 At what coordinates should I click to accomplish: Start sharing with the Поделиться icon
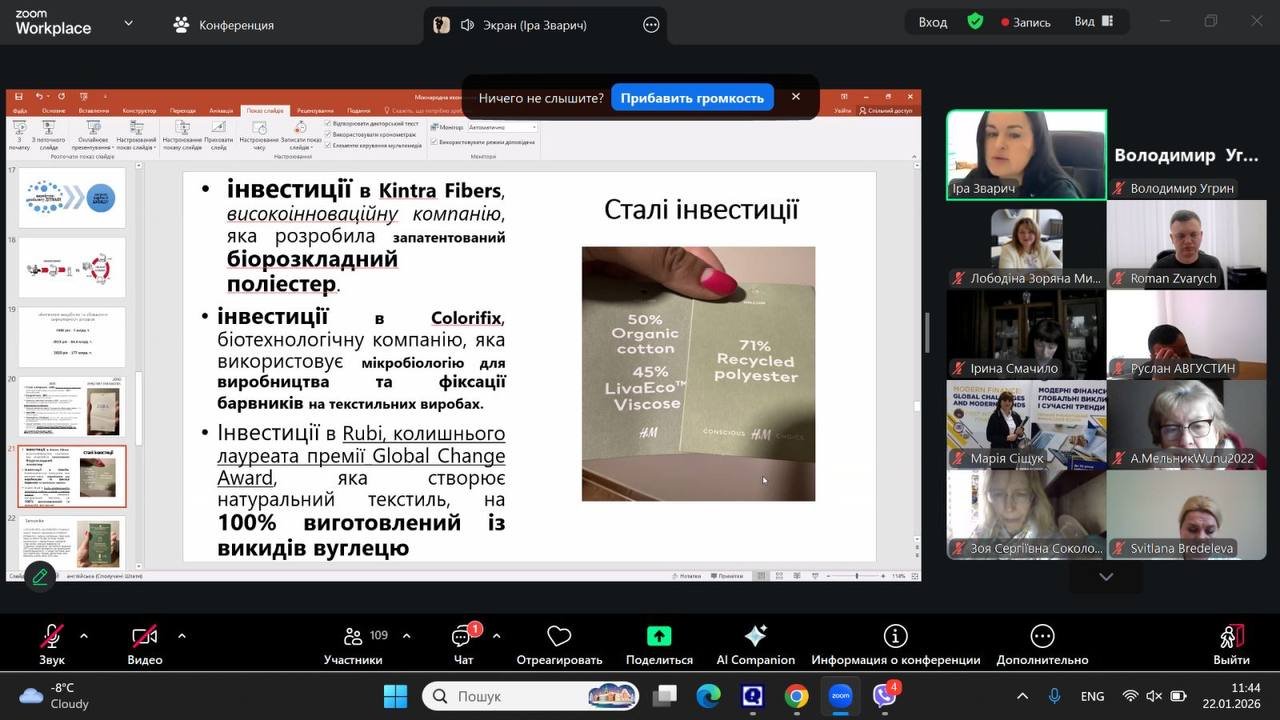(659, 637)
